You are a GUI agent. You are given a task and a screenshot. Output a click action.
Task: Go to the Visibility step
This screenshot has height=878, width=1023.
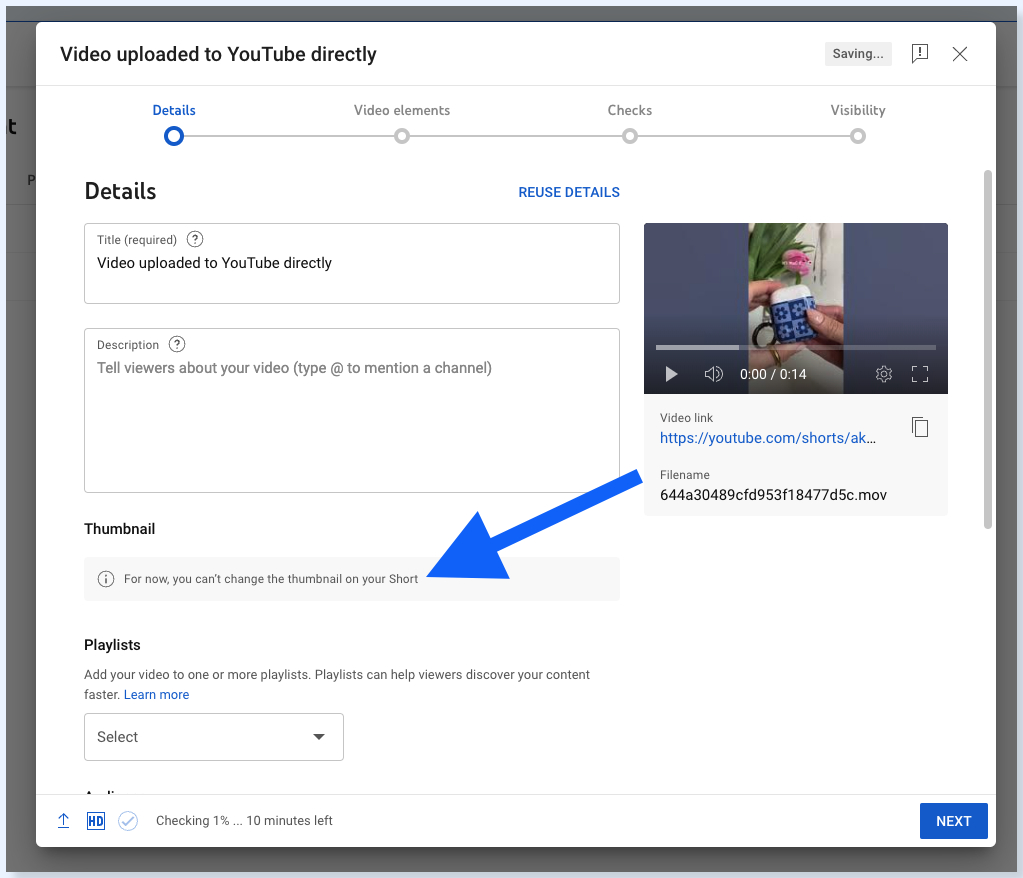click(x=858, y=123)
